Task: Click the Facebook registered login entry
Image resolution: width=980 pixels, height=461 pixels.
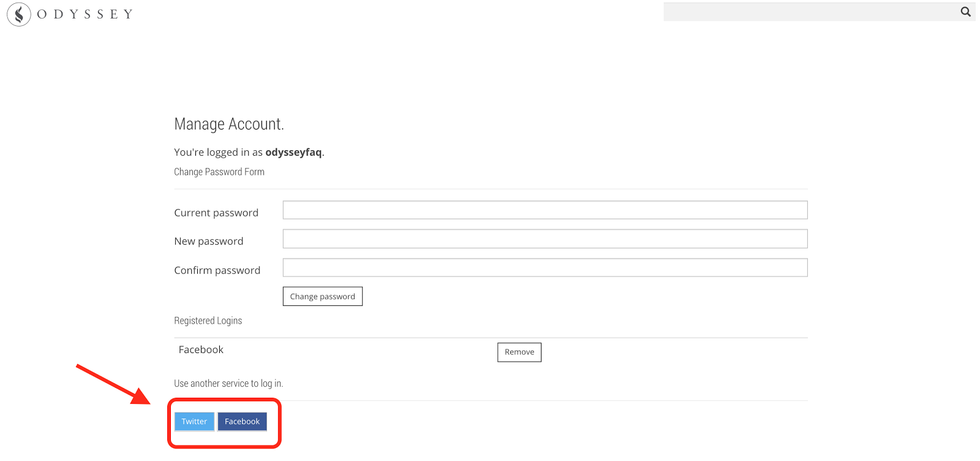Action: click(x=201, y=350)
